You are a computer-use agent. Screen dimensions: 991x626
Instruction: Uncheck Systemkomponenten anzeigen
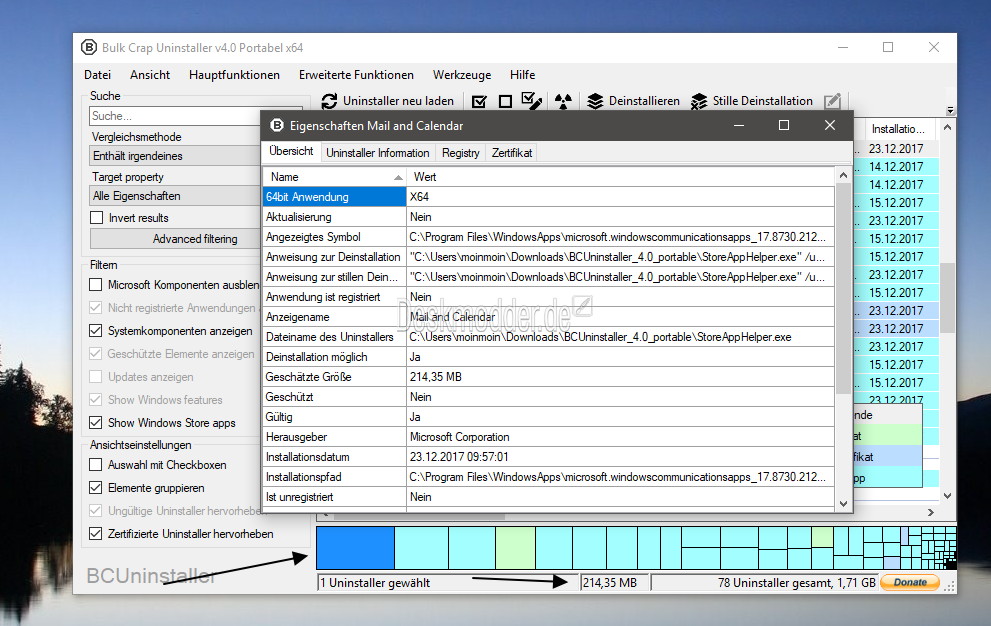(x=95, y=331)
